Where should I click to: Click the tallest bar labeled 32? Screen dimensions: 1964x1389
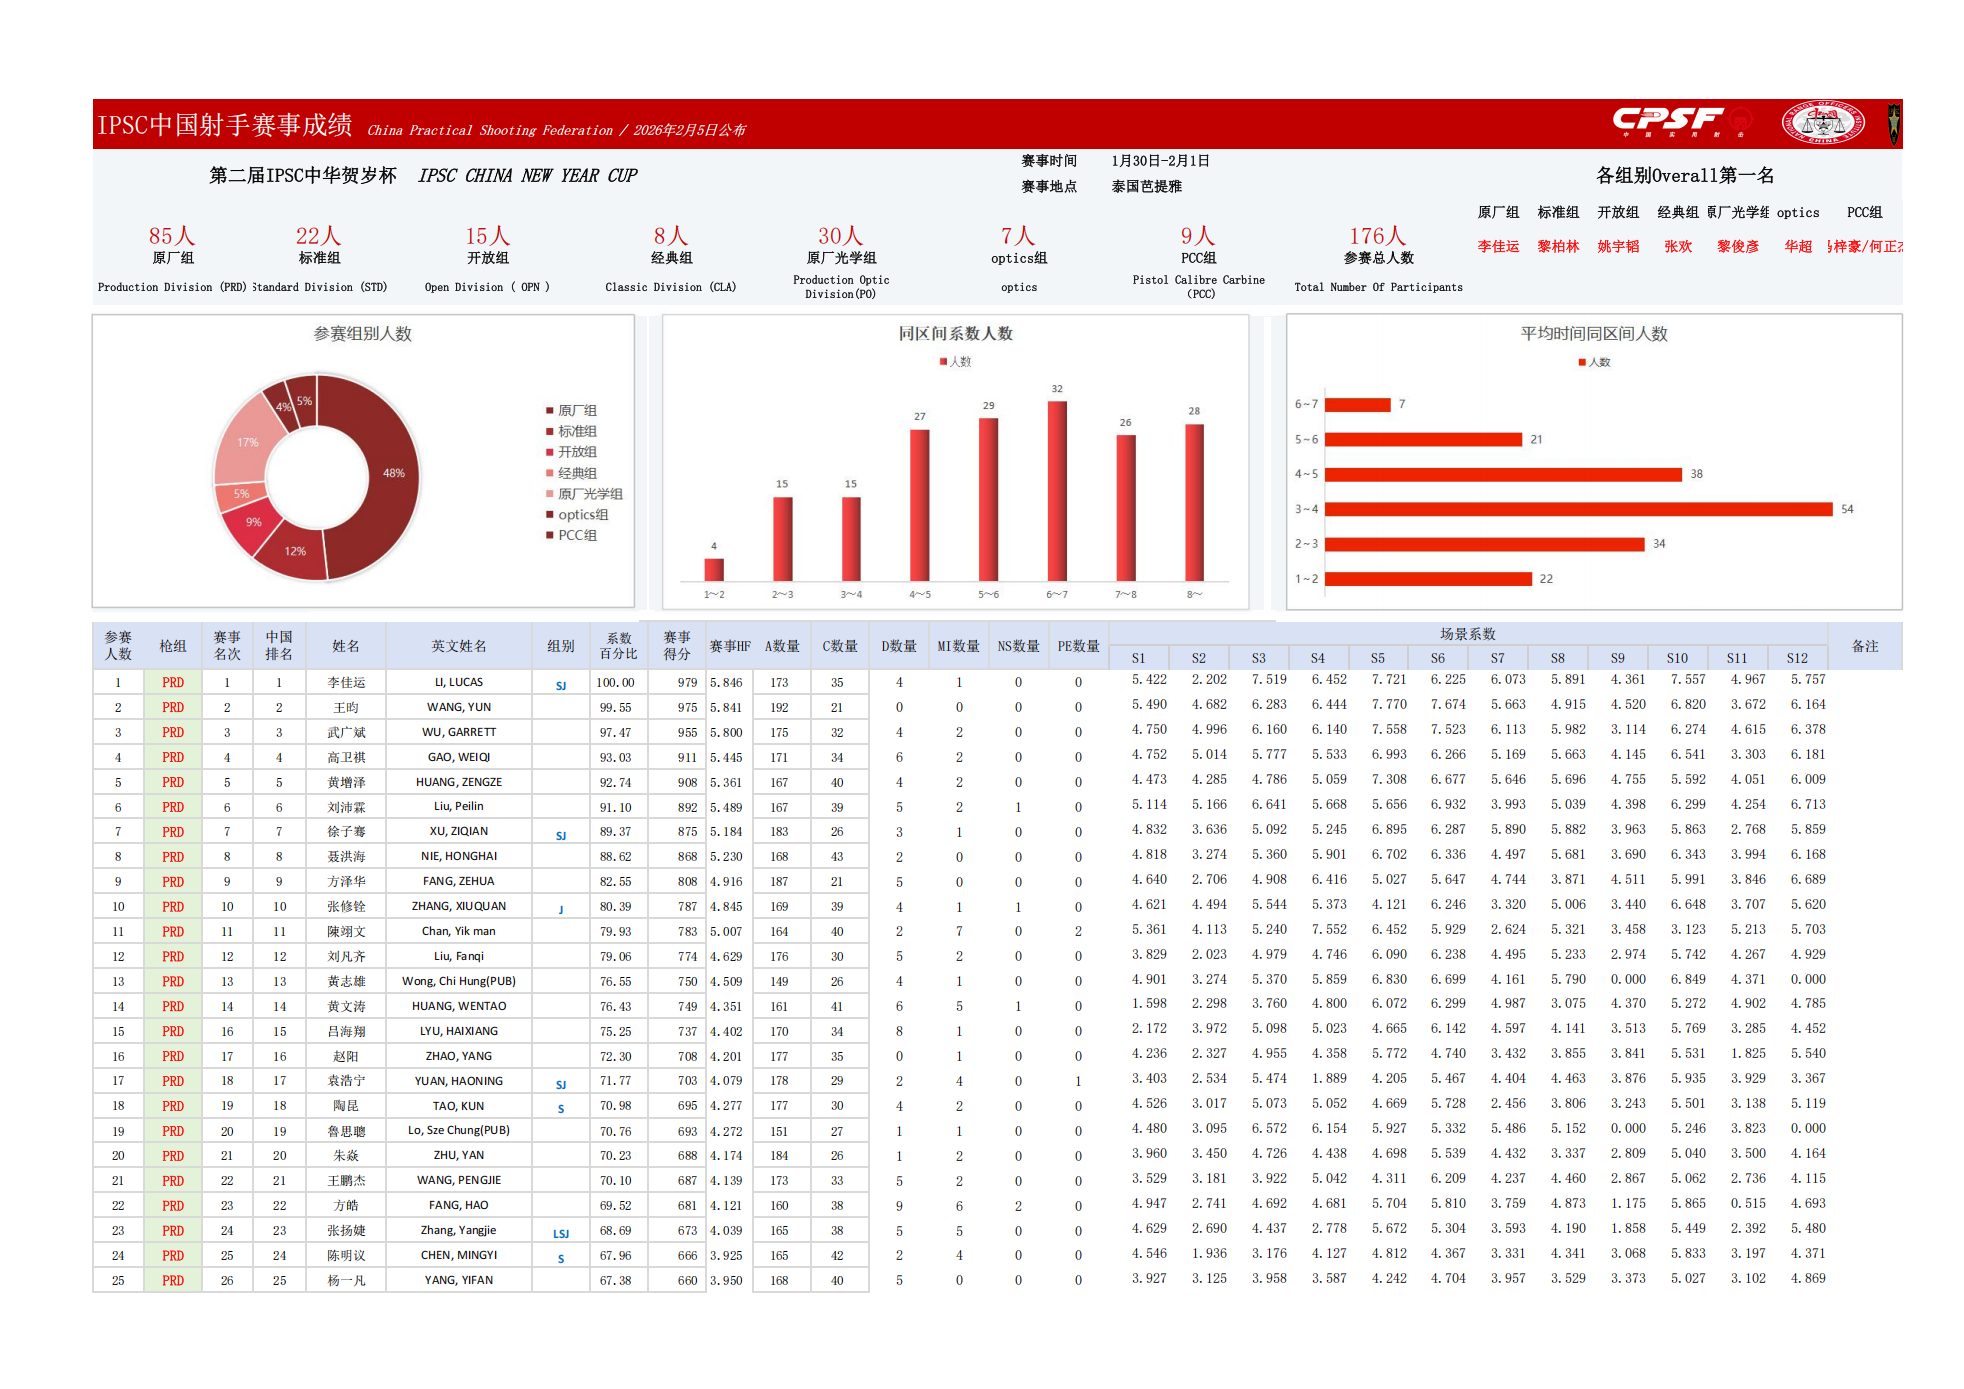tap(1056, 490)
